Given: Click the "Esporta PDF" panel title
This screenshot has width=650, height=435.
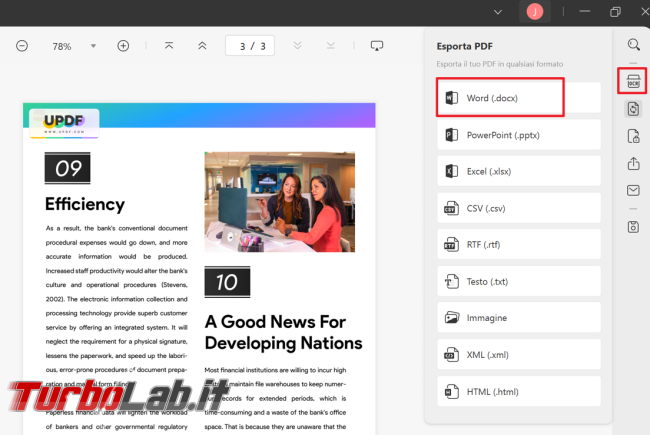Looking at the screenshot, I should (465, 46).
